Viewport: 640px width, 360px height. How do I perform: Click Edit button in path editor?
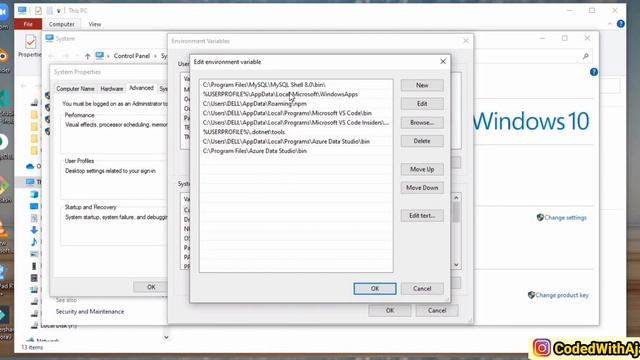coord(422,104)
